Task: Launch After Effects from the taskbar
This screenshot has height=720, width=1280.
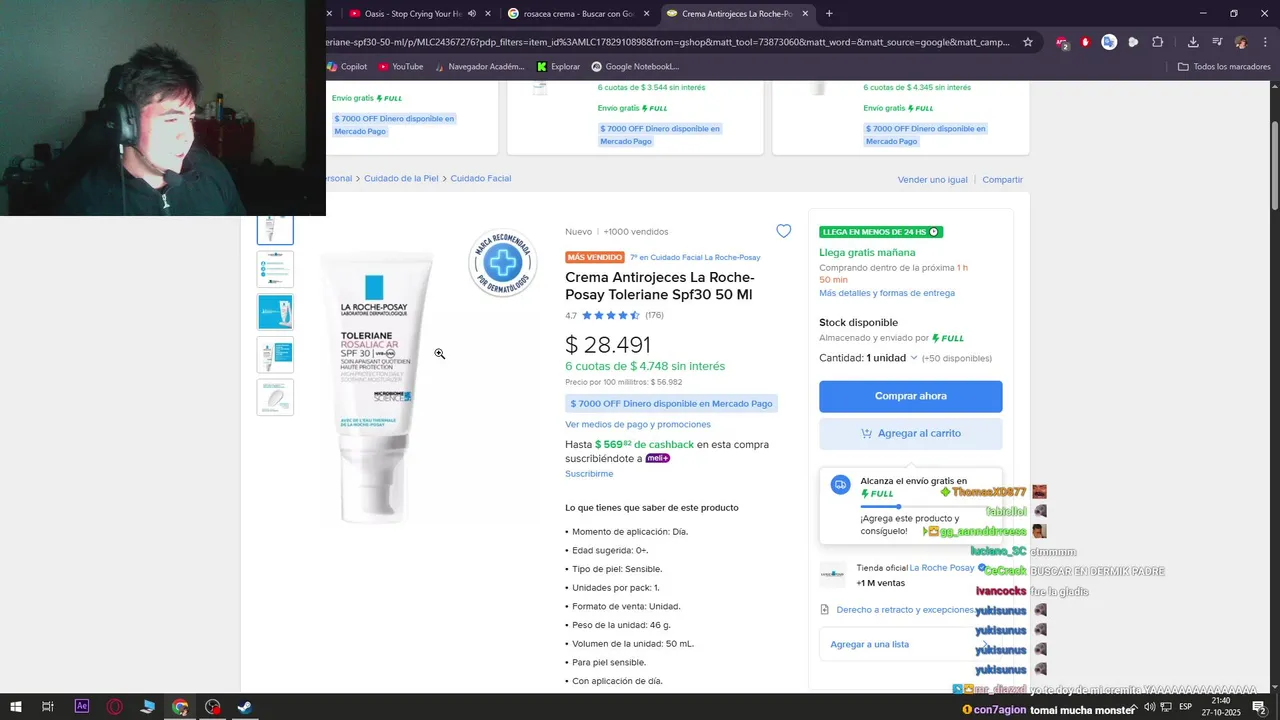Action: (82, 707)
